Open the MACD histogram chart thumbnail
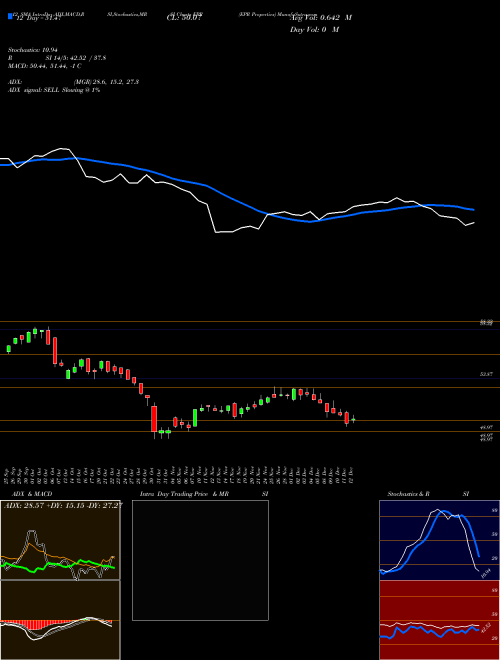The height and width of the screenshot is (660, 500). 60,620
